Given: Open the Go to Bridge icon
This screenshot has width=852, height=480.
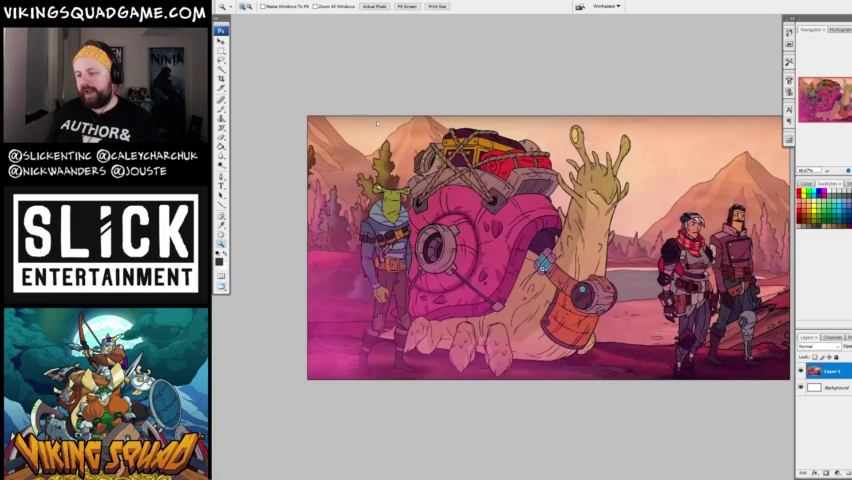Looking at the screenshot, I should tap(580, 7).
